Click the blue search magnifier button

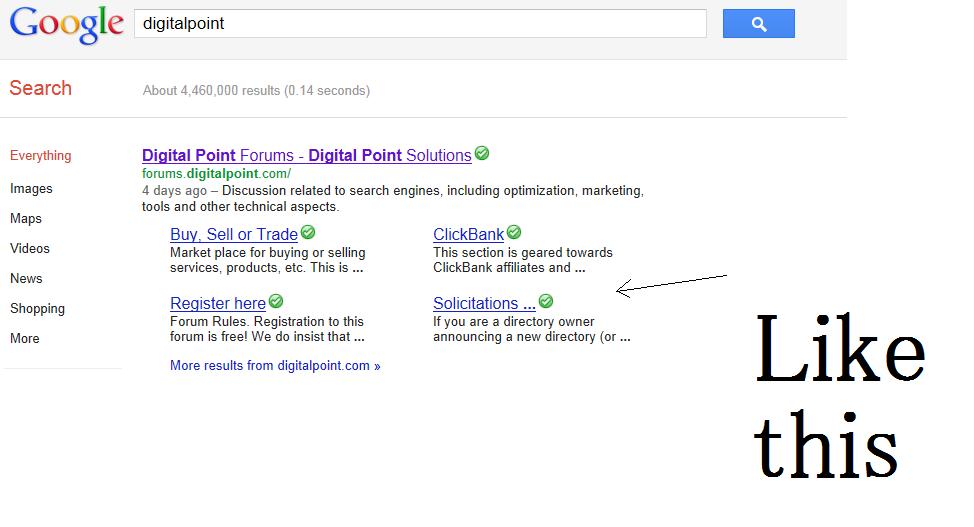coord(758,24)
